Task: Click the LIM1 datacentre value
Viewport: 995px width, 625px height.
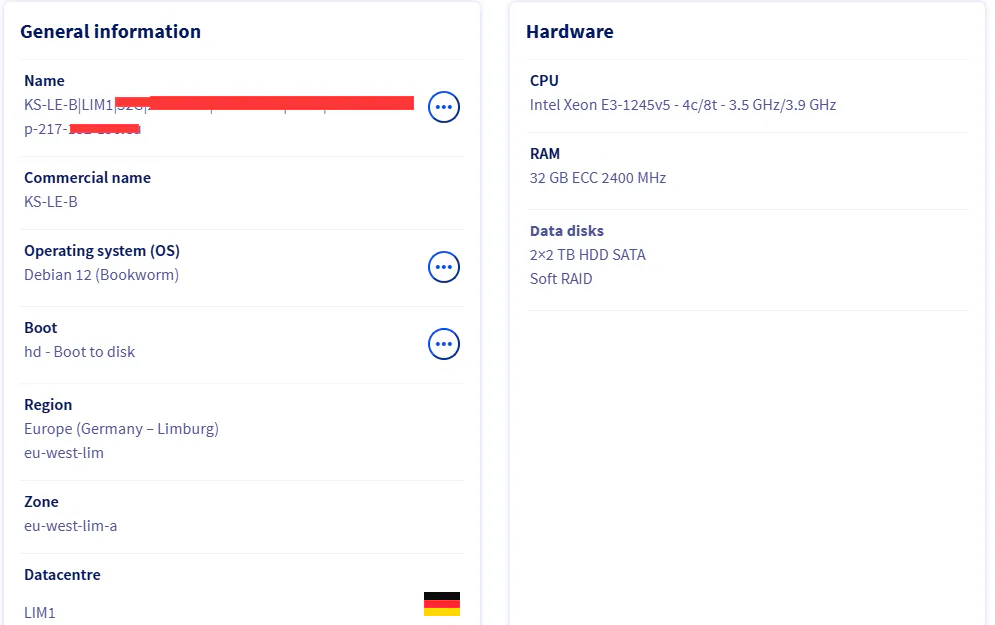Action: click(39, 613)
